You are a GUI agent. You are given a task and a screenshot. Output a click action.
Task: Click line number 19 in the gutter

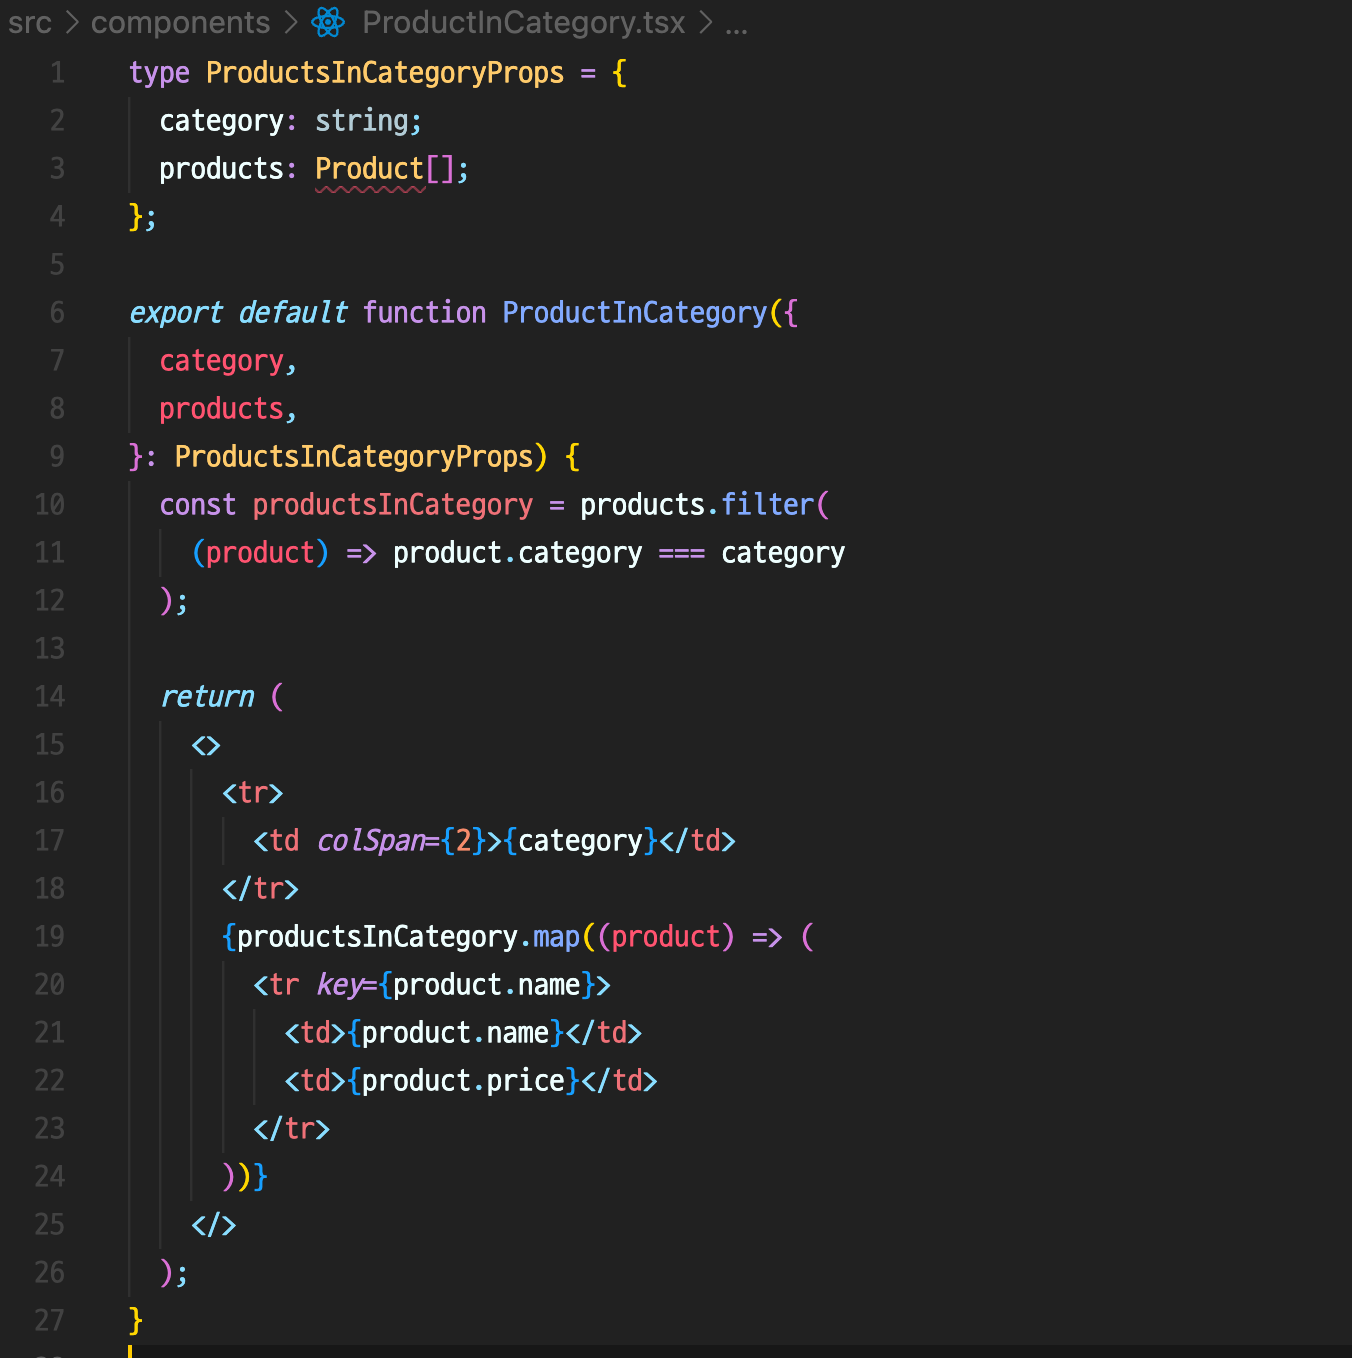pos(49,937)
